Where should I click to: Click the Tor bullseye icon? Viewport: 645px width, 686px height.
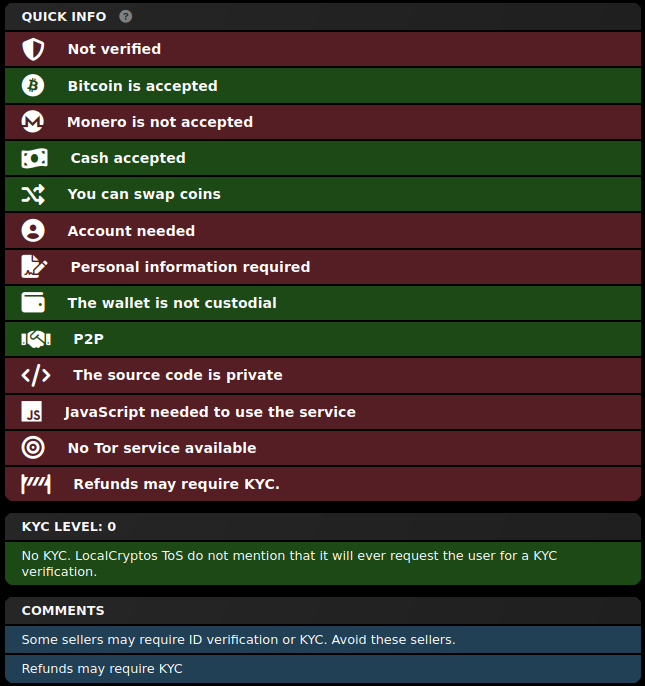coord(33,448)
